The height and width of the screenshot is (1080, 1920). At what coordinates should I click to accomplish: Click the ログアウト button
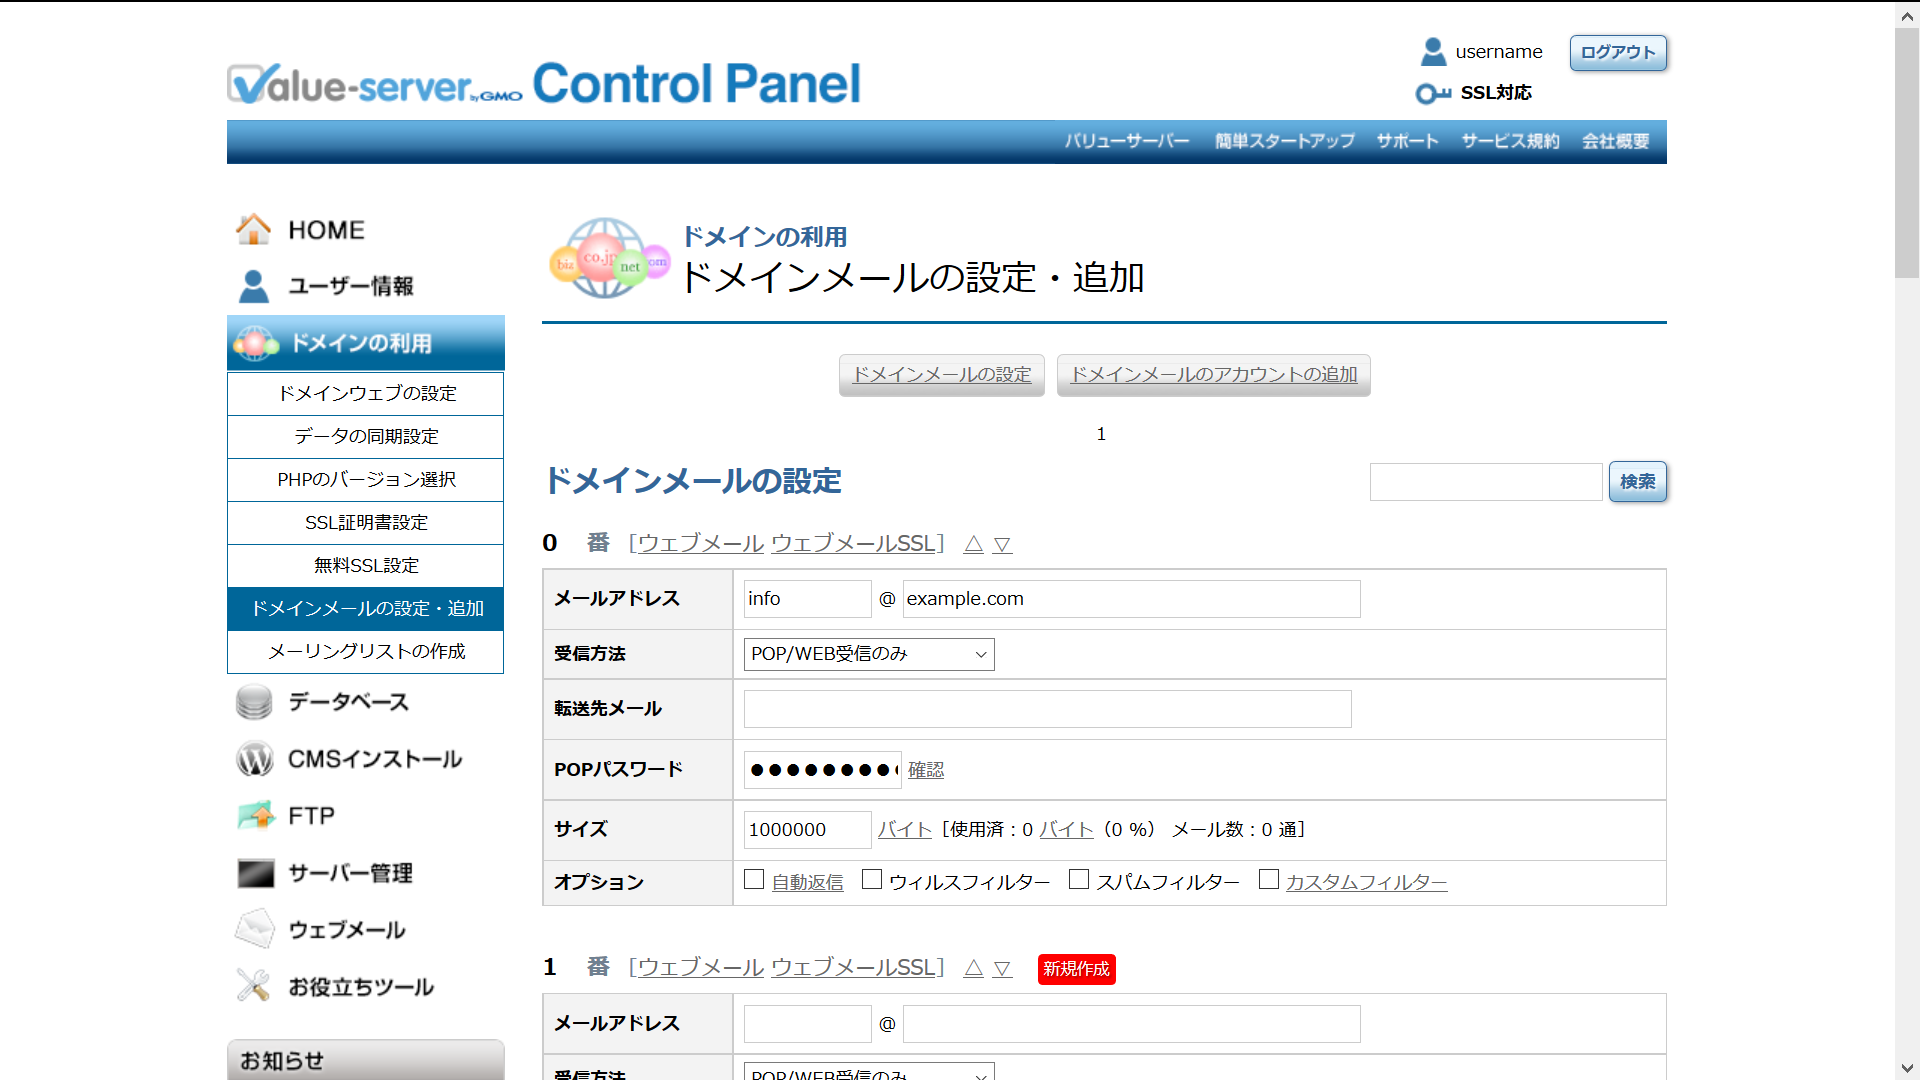(1617, 52)
